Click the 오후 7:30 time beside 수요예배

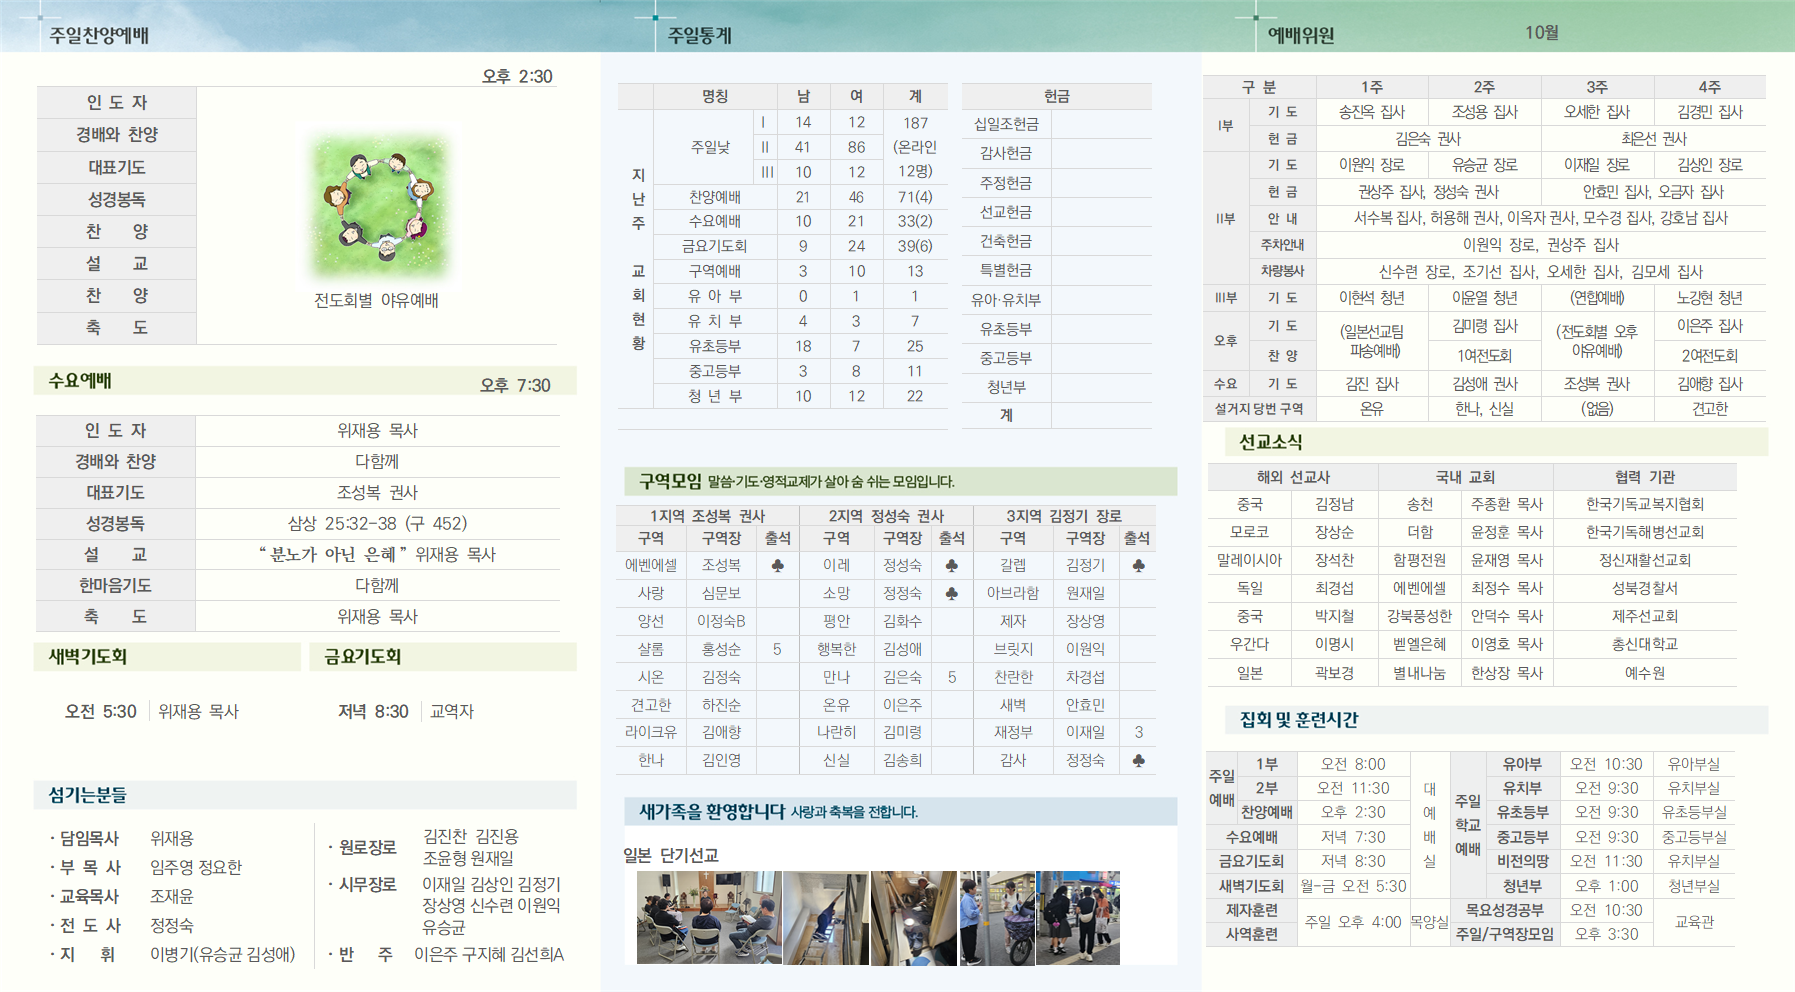click(x=515, y=385)
